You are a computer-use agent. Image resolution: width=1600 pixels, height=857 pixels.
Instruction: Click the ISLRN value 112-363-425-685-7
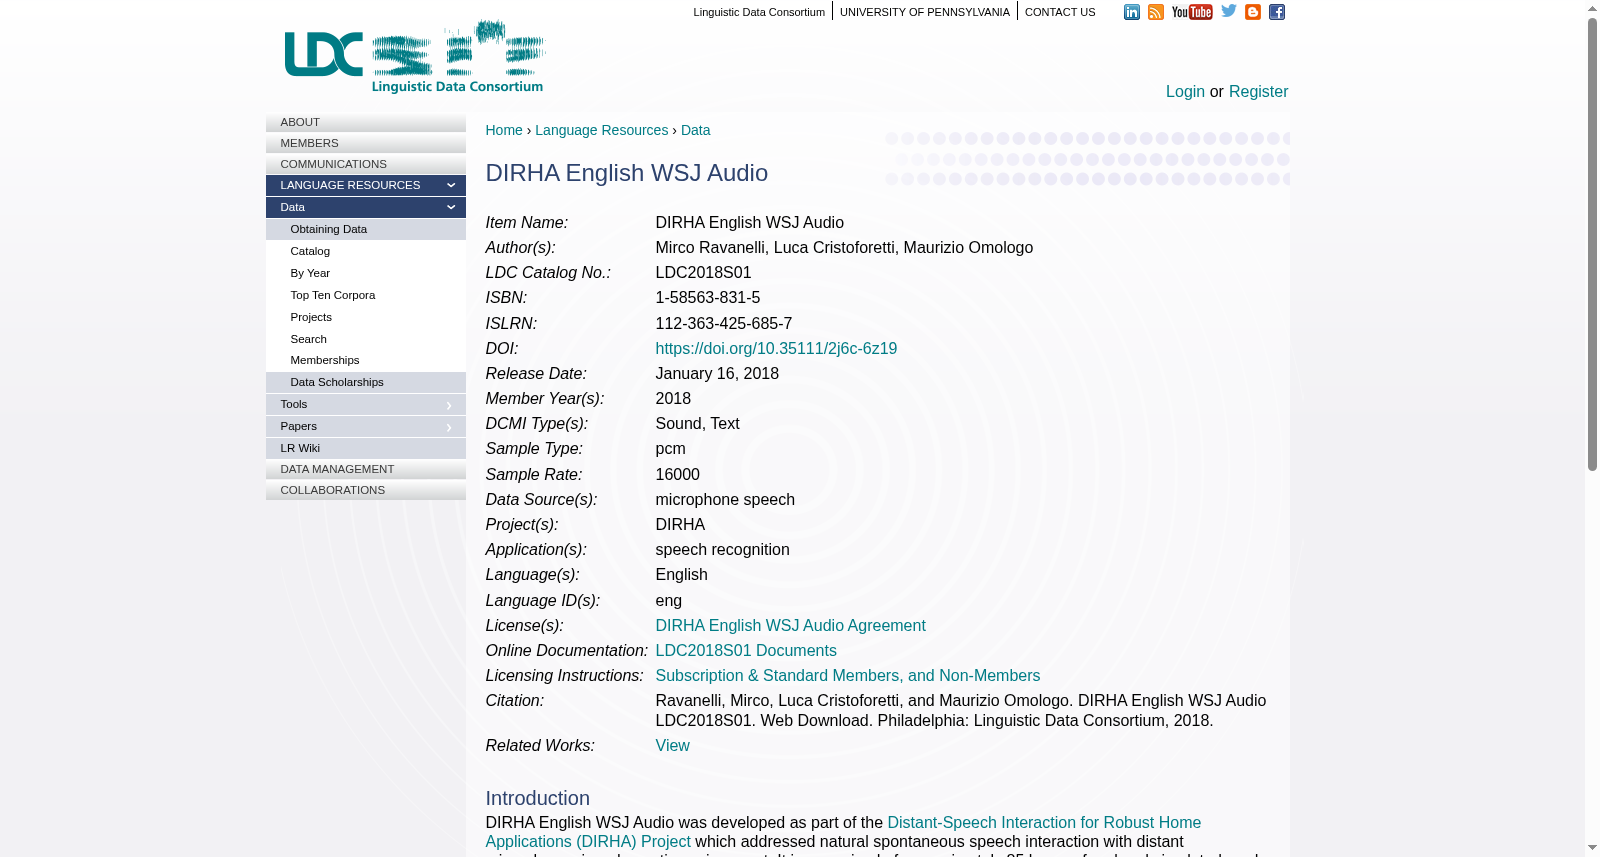[x=724, y=324]
